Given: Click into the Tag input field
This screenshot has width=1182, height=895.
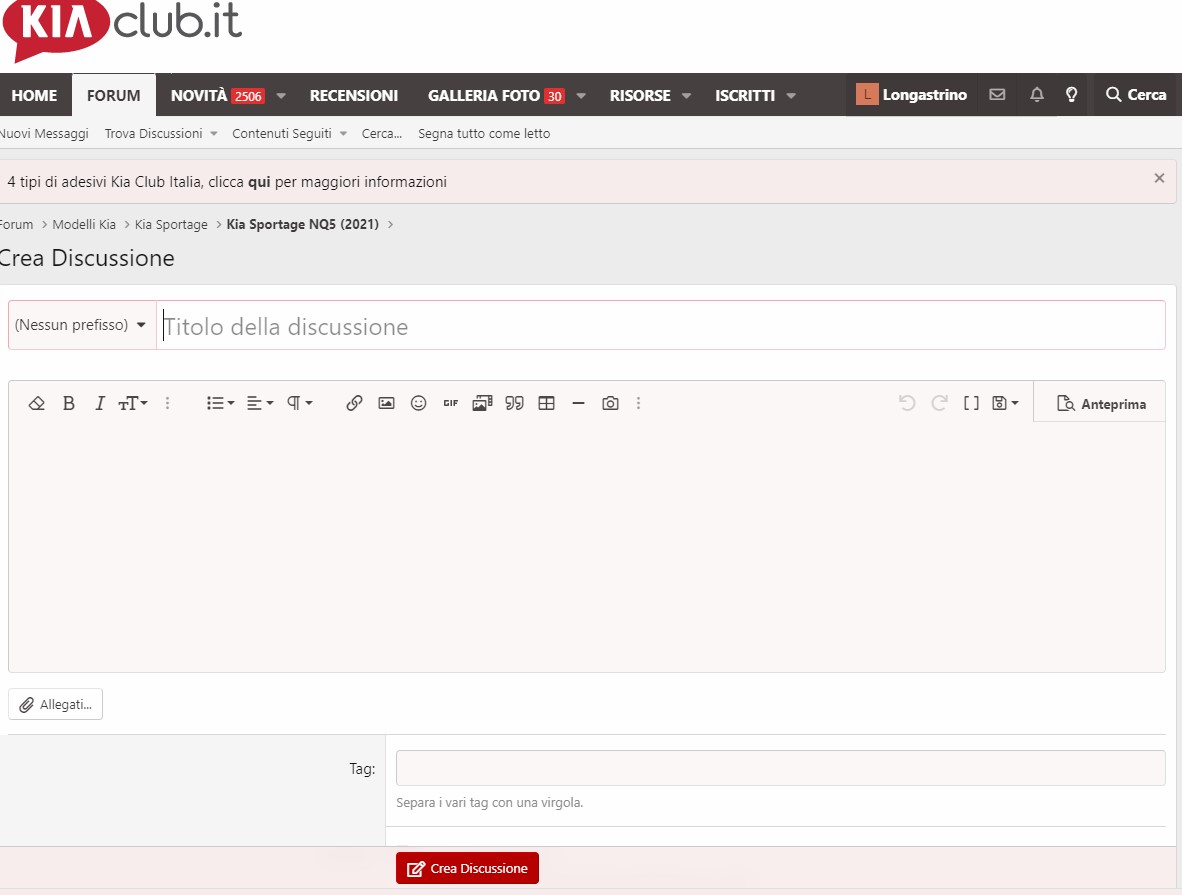Looking at the screenshot, I should [781, 768].
